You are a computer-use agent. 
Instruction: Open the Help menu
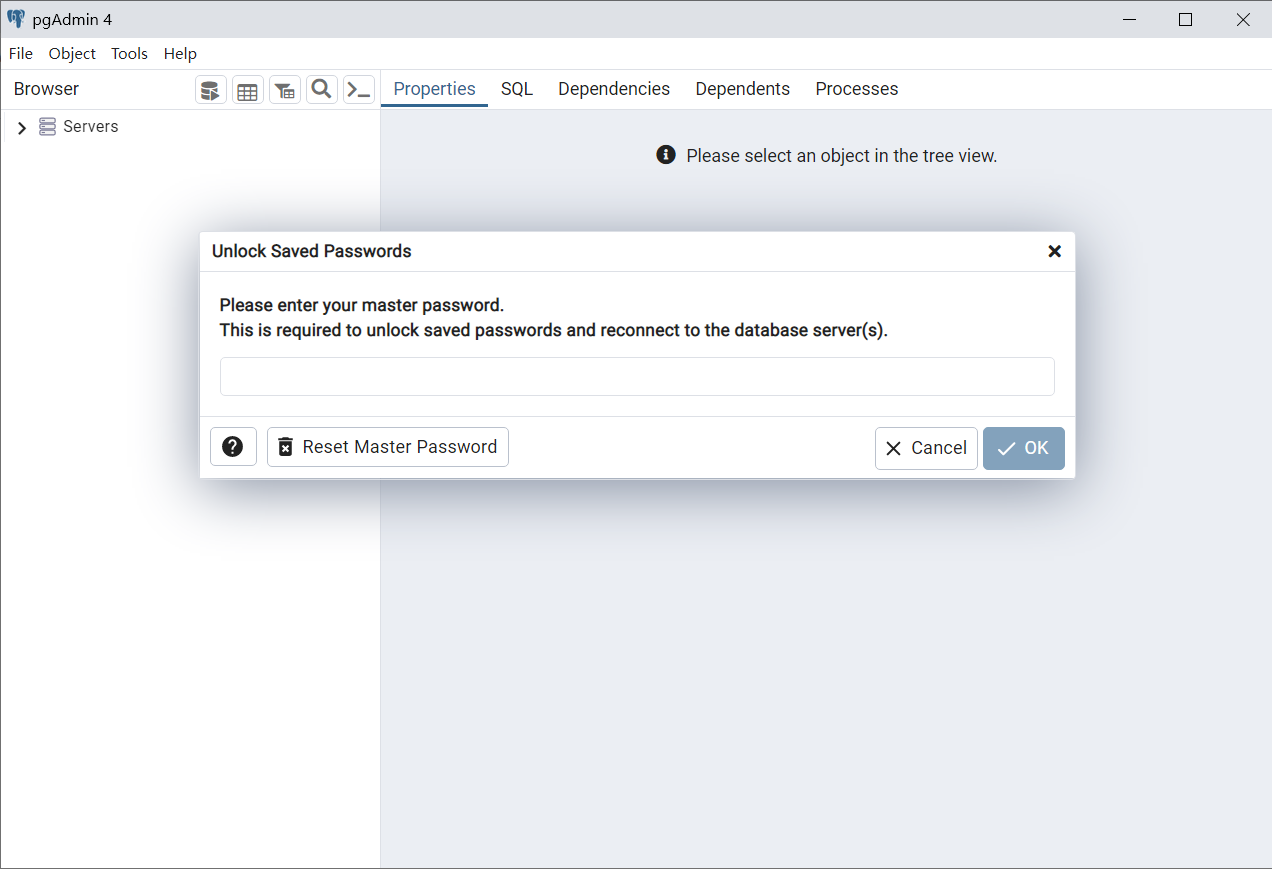click(180, 54)
